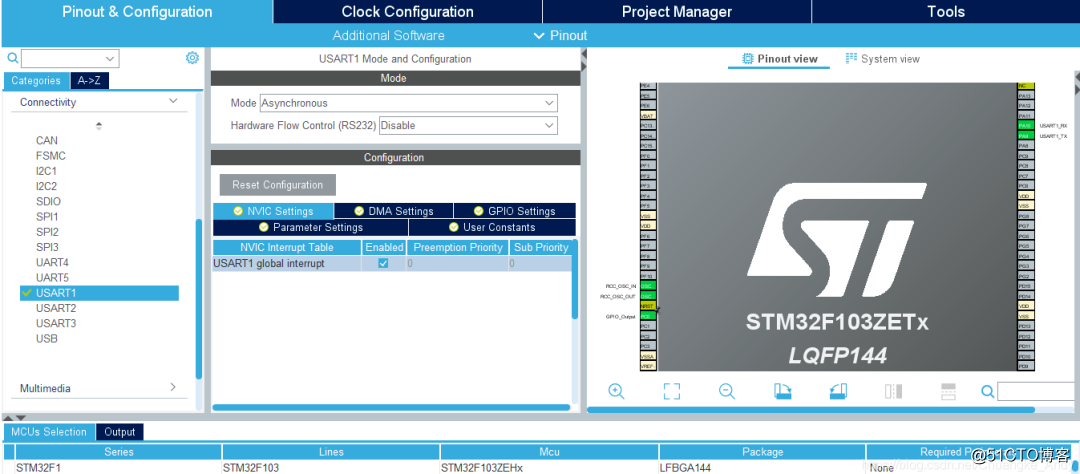Open peripheral panel settings gear
1080x474 pixels.
click(x=192, y=58)
